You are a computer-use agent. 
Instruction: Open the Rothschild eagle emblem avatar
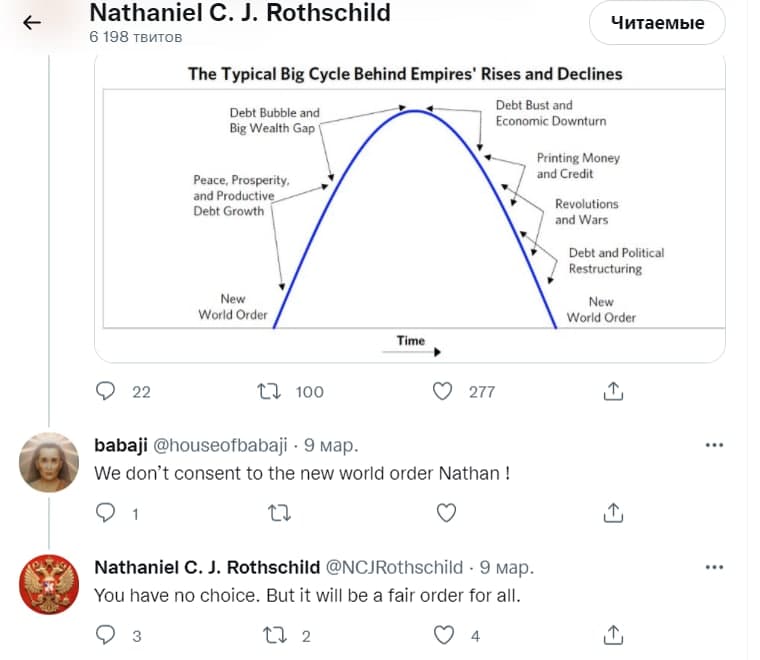click(x=49, y=584)
